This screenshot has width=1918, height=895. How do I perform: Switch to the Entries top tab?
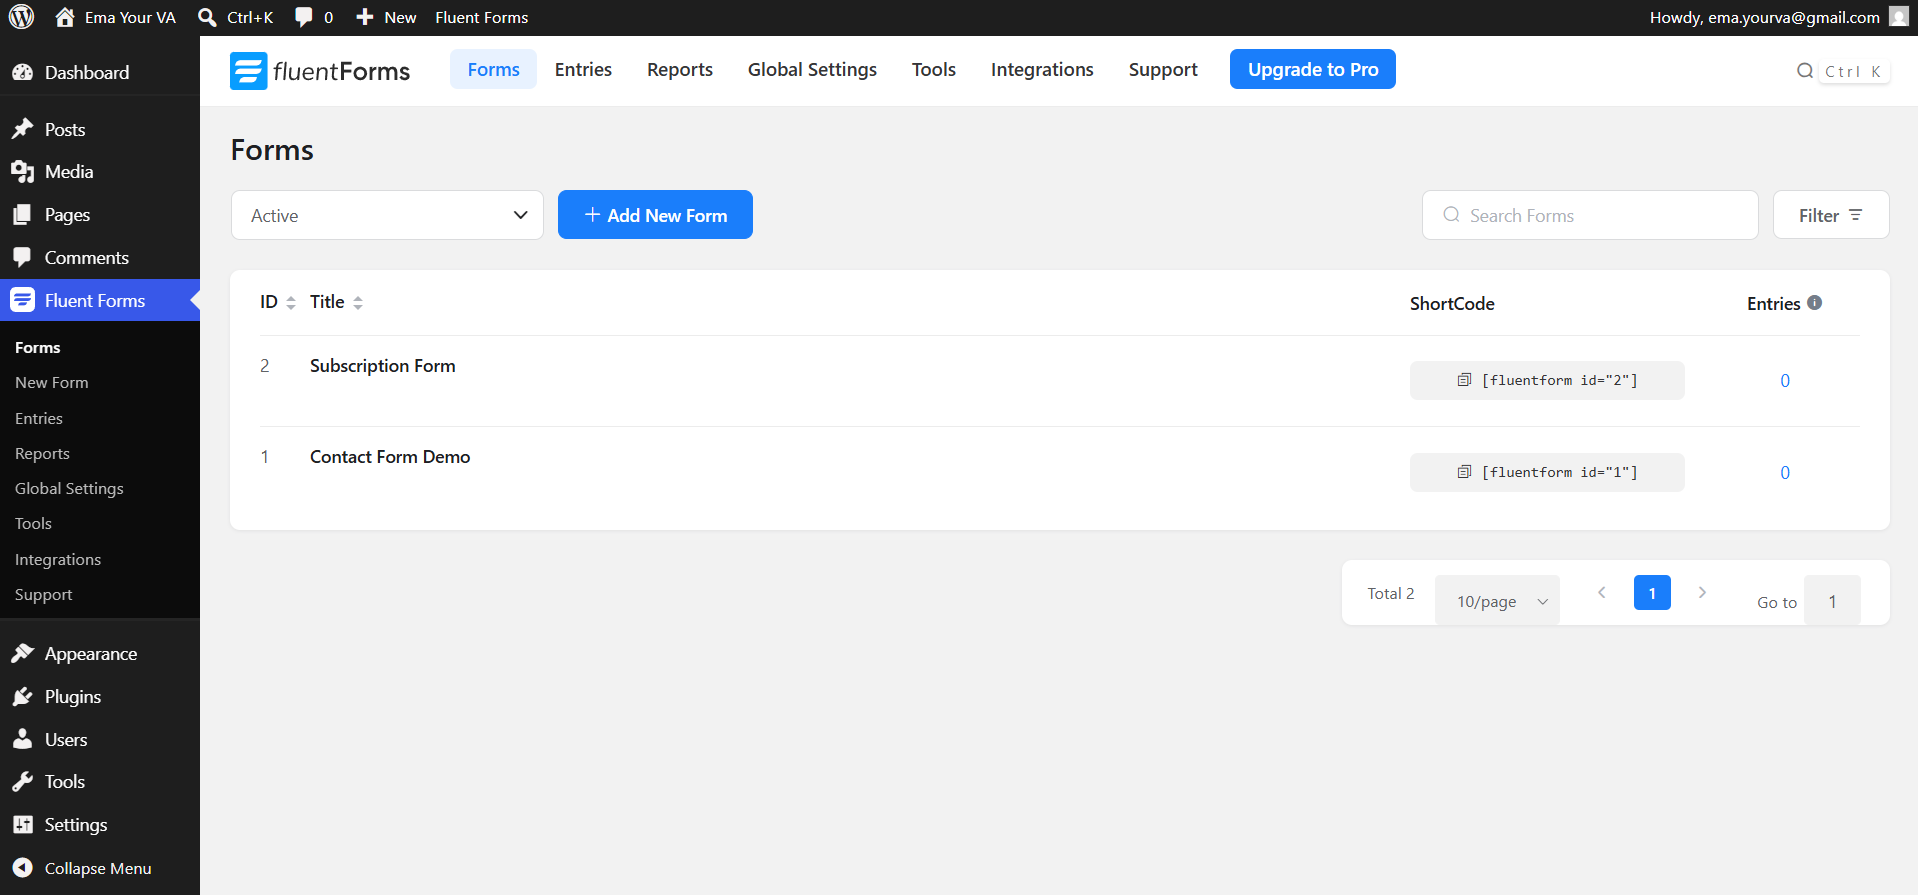[583, 69]
